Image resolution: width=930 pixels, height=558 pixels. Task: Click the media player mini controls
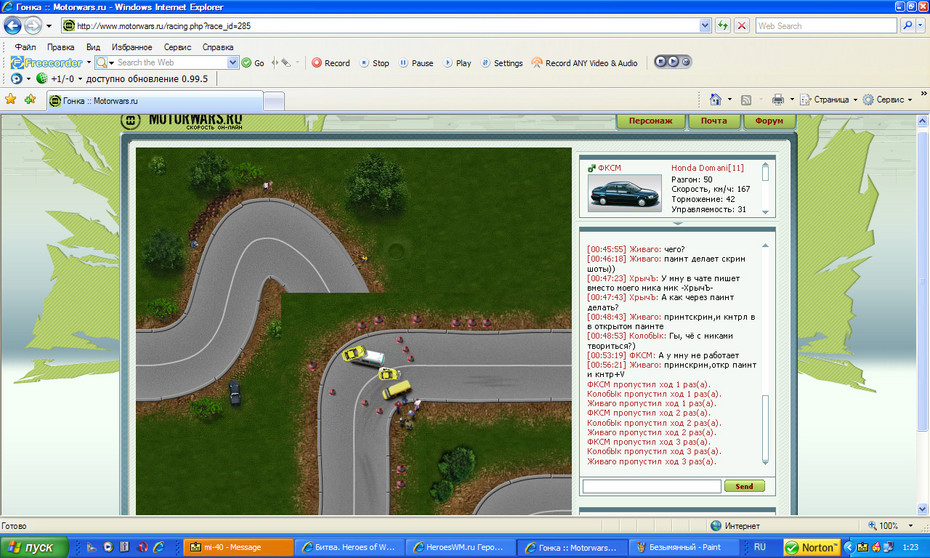tap(673, 62)
